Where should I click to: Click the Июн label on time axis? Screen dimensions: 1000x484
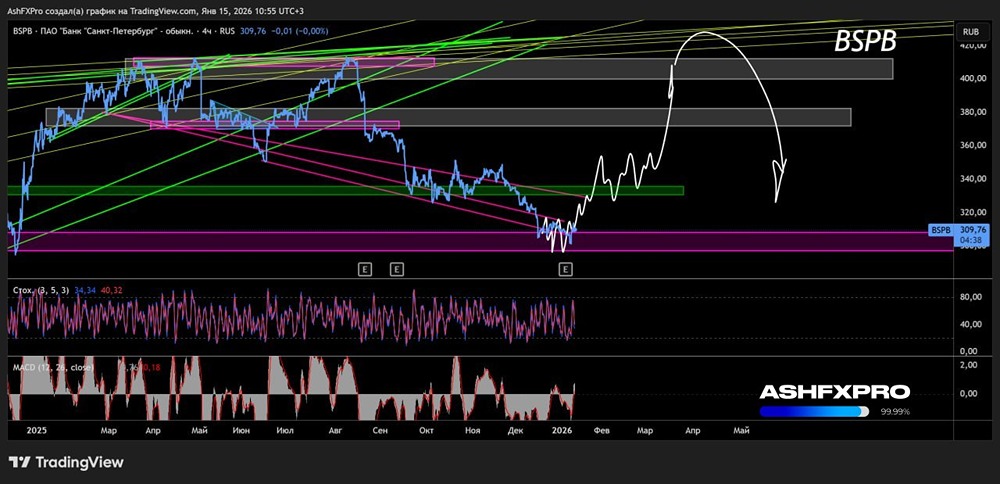coord(241,431)
